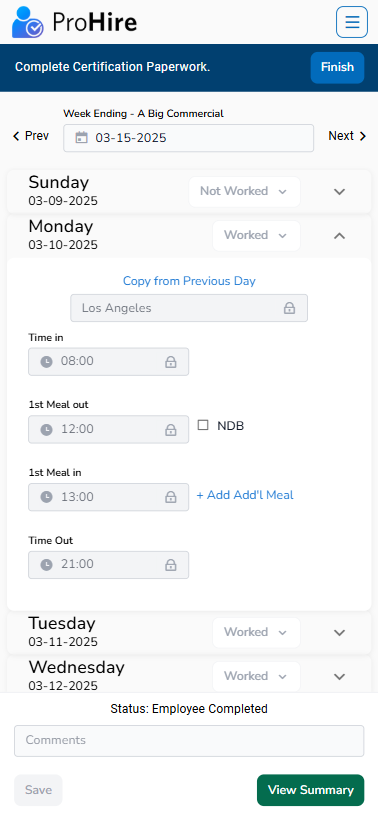The height and width of the screenshot is (820, 378).
Task: Open Tuesday's Worked status dropdown
Action: 256,632
